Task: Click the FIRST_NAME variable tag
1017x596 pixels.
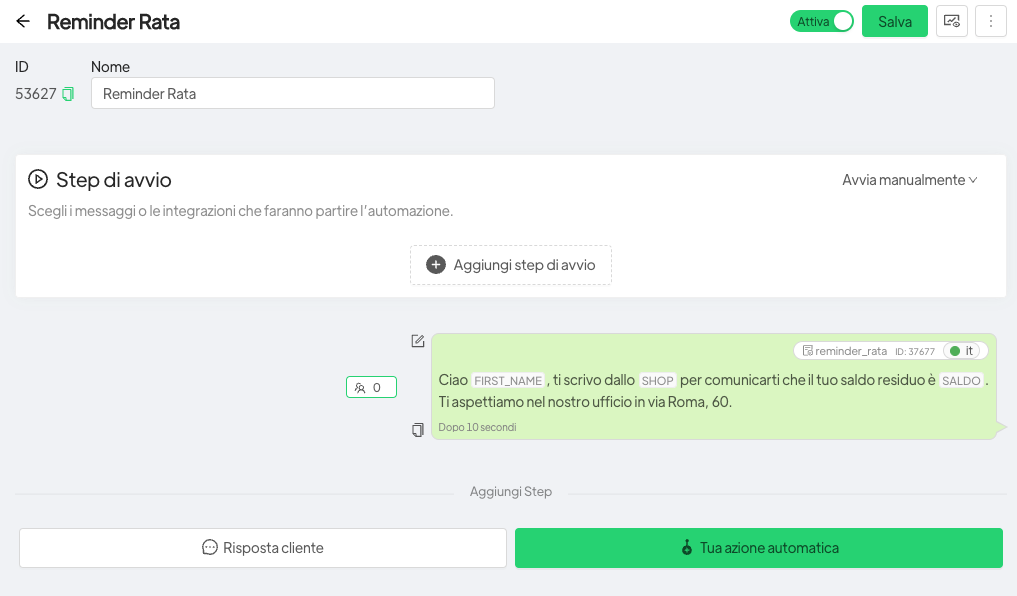Action: [x=508, y=381]
